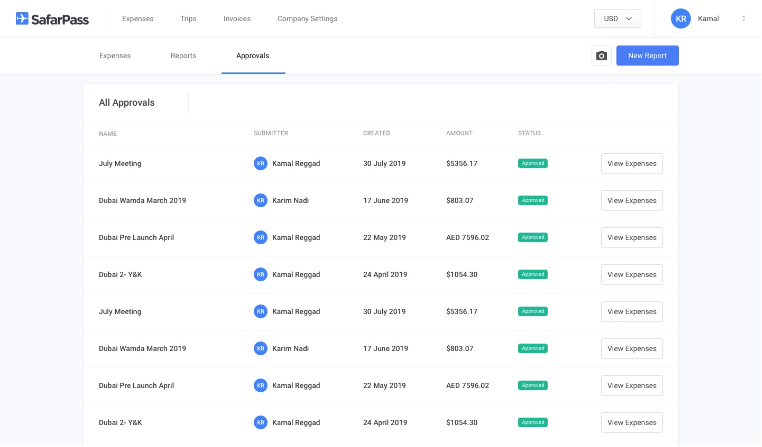Screen dimensions: 762x447
Task: Click the KR avatar in top bar
Action: (681, 18)
